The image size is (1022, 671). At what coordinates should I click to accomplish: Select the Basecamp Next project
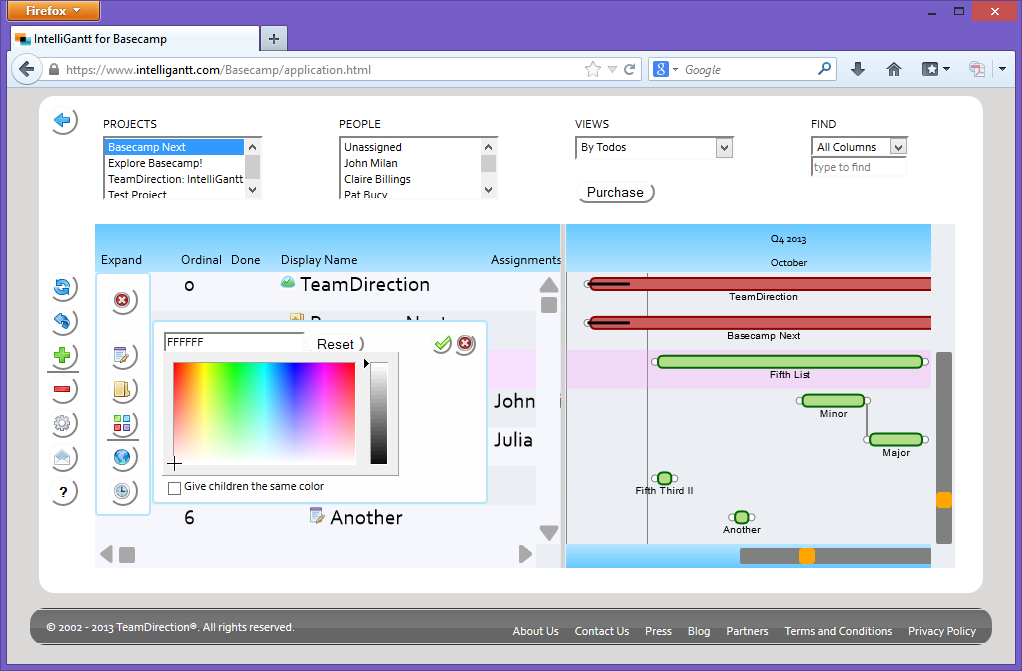coord(174,147)
